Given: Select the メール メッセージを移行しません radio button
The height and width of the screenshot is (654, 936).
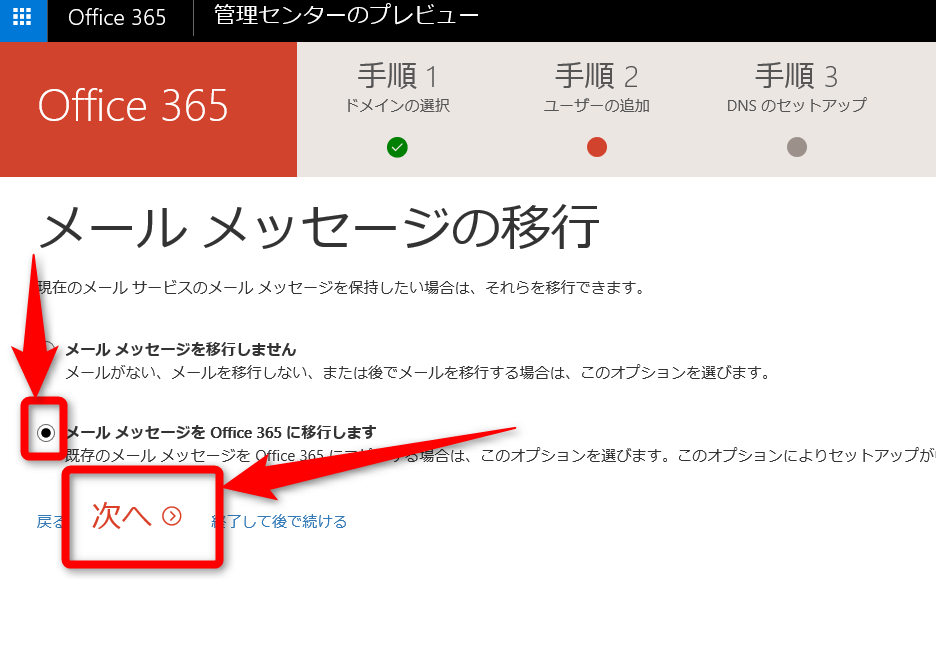Looking at the screenshot, I should [48, 350].
